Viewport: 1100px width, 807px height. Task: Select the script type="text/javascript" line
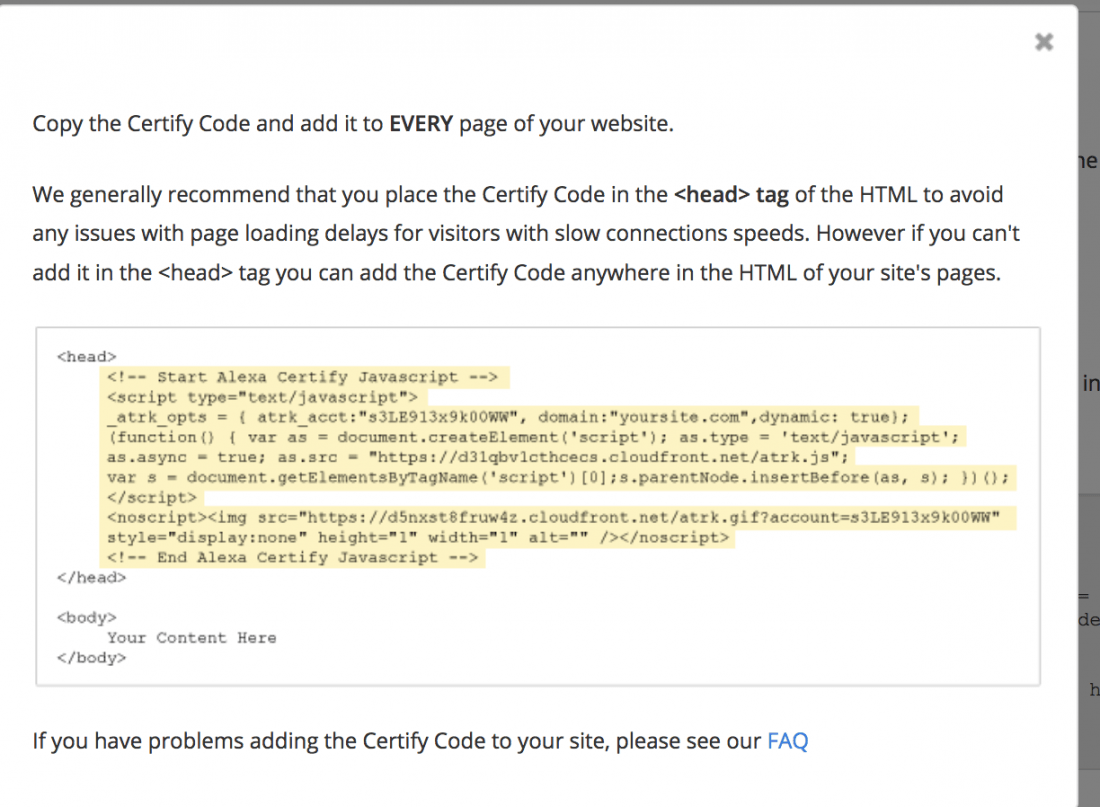coord(262,397)
